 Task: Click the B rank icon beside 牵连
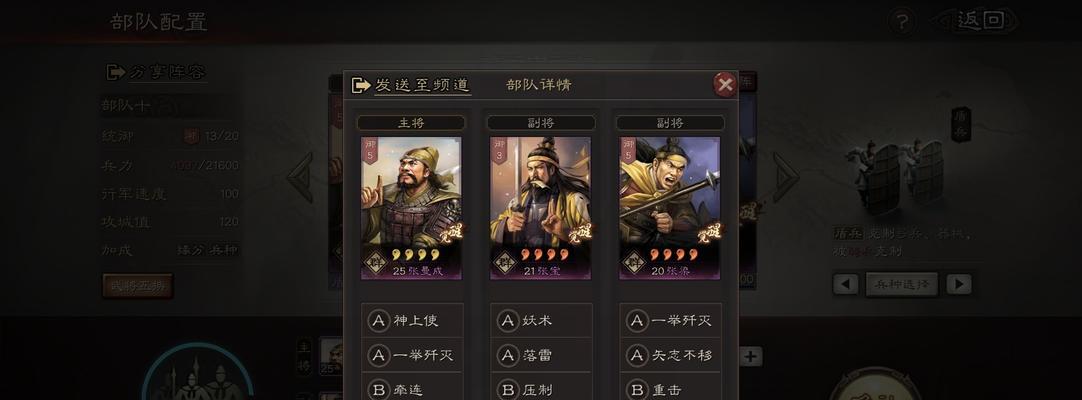point(379,390)
